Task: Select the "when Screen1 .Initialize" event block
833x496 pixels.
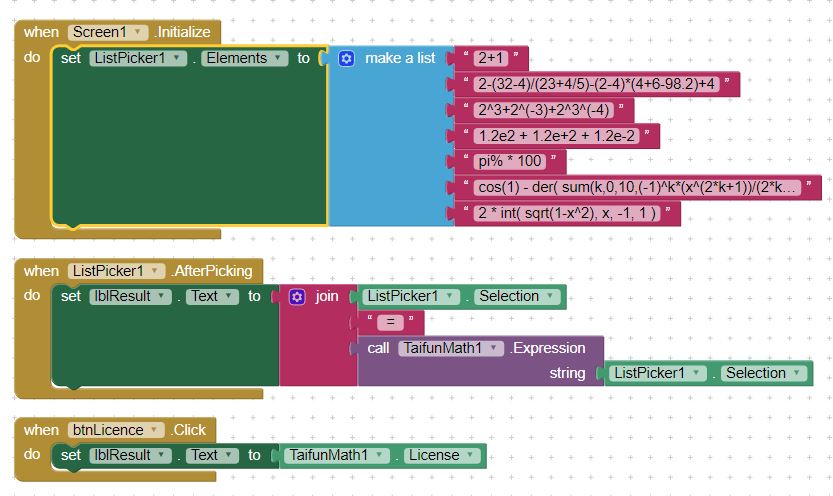Action: (x=43, y=33)
